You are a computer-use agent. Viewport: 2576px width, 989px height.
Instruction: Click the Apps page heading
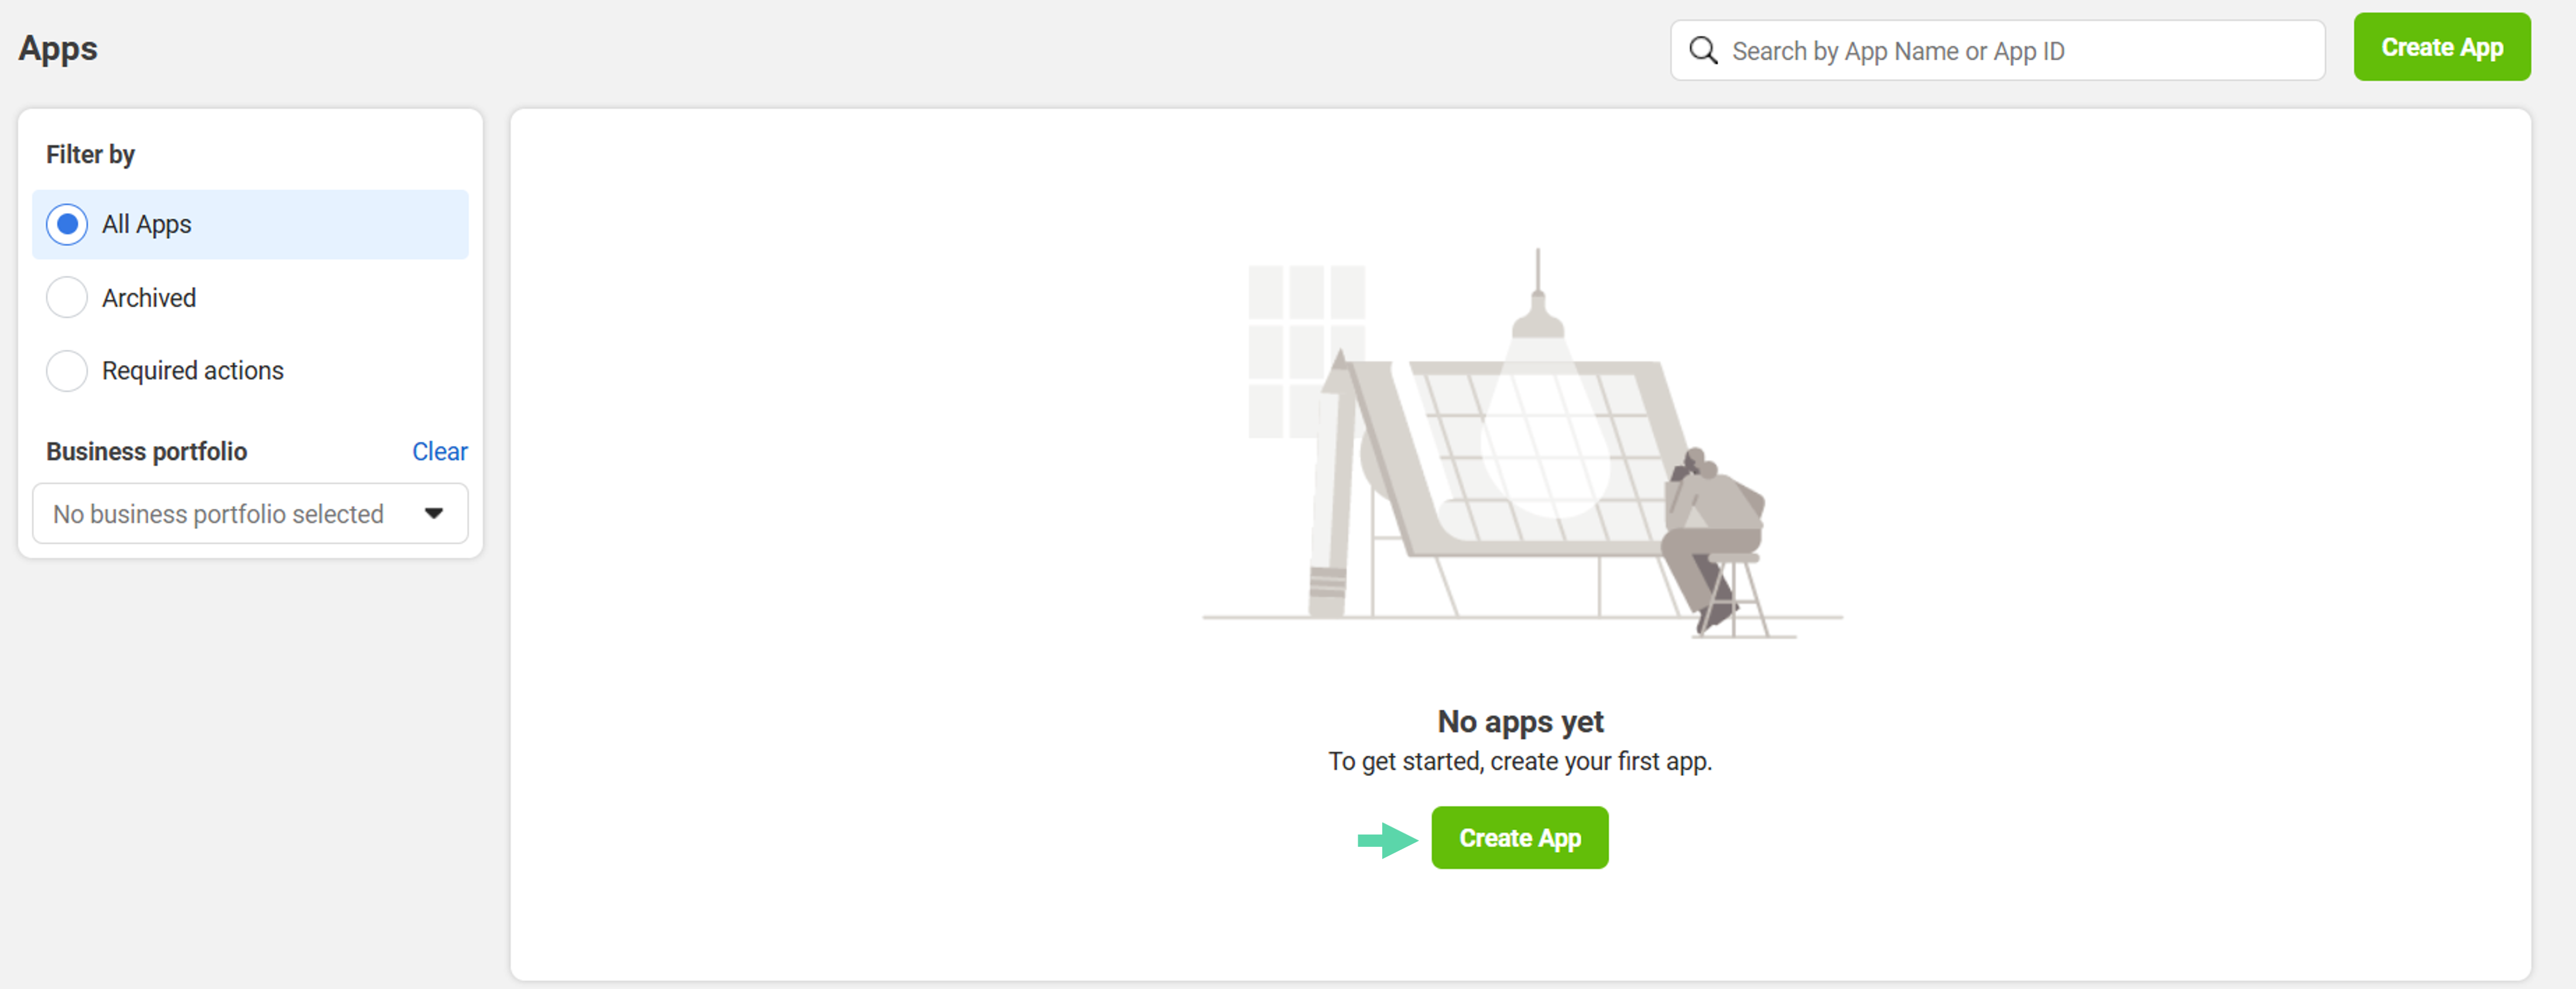[58, 48]
